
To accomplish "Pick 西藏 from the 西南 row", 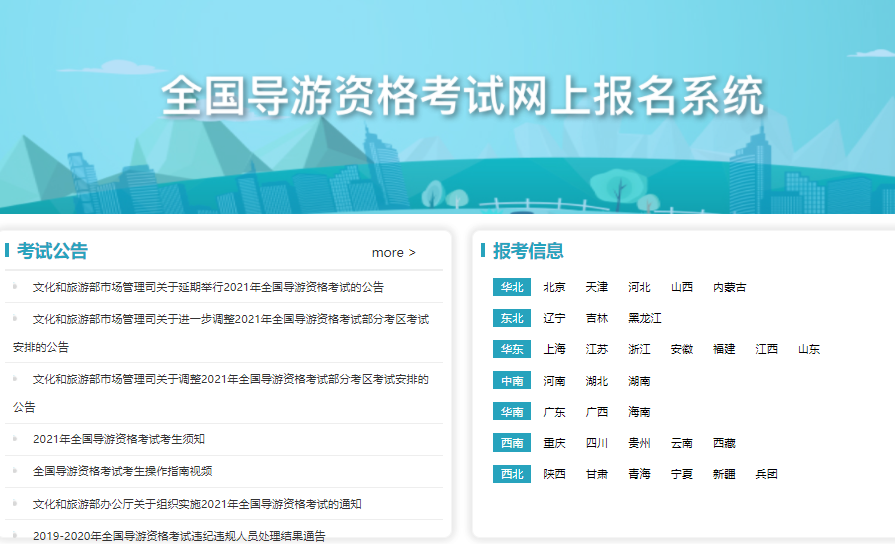I will coord(724,443).
